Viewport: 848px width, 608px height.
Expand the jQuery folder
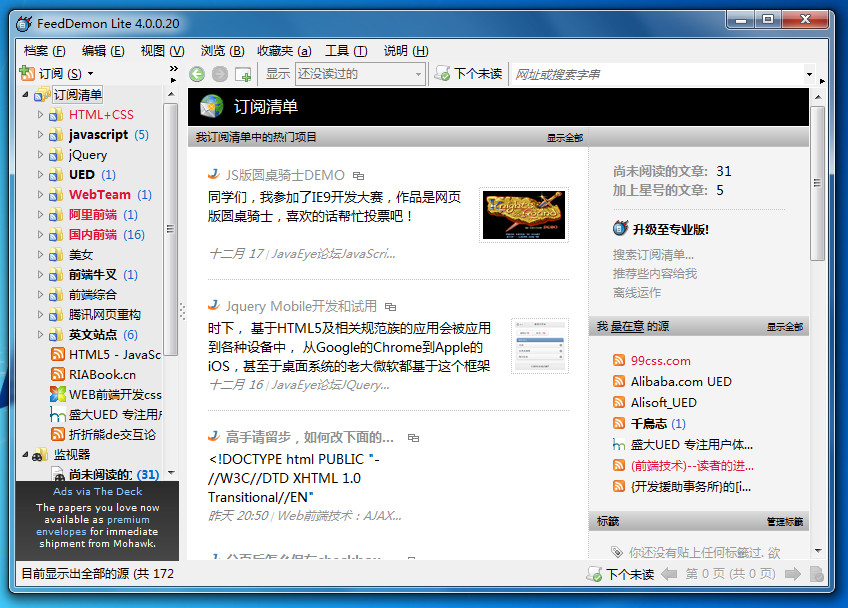pos(40,155)
